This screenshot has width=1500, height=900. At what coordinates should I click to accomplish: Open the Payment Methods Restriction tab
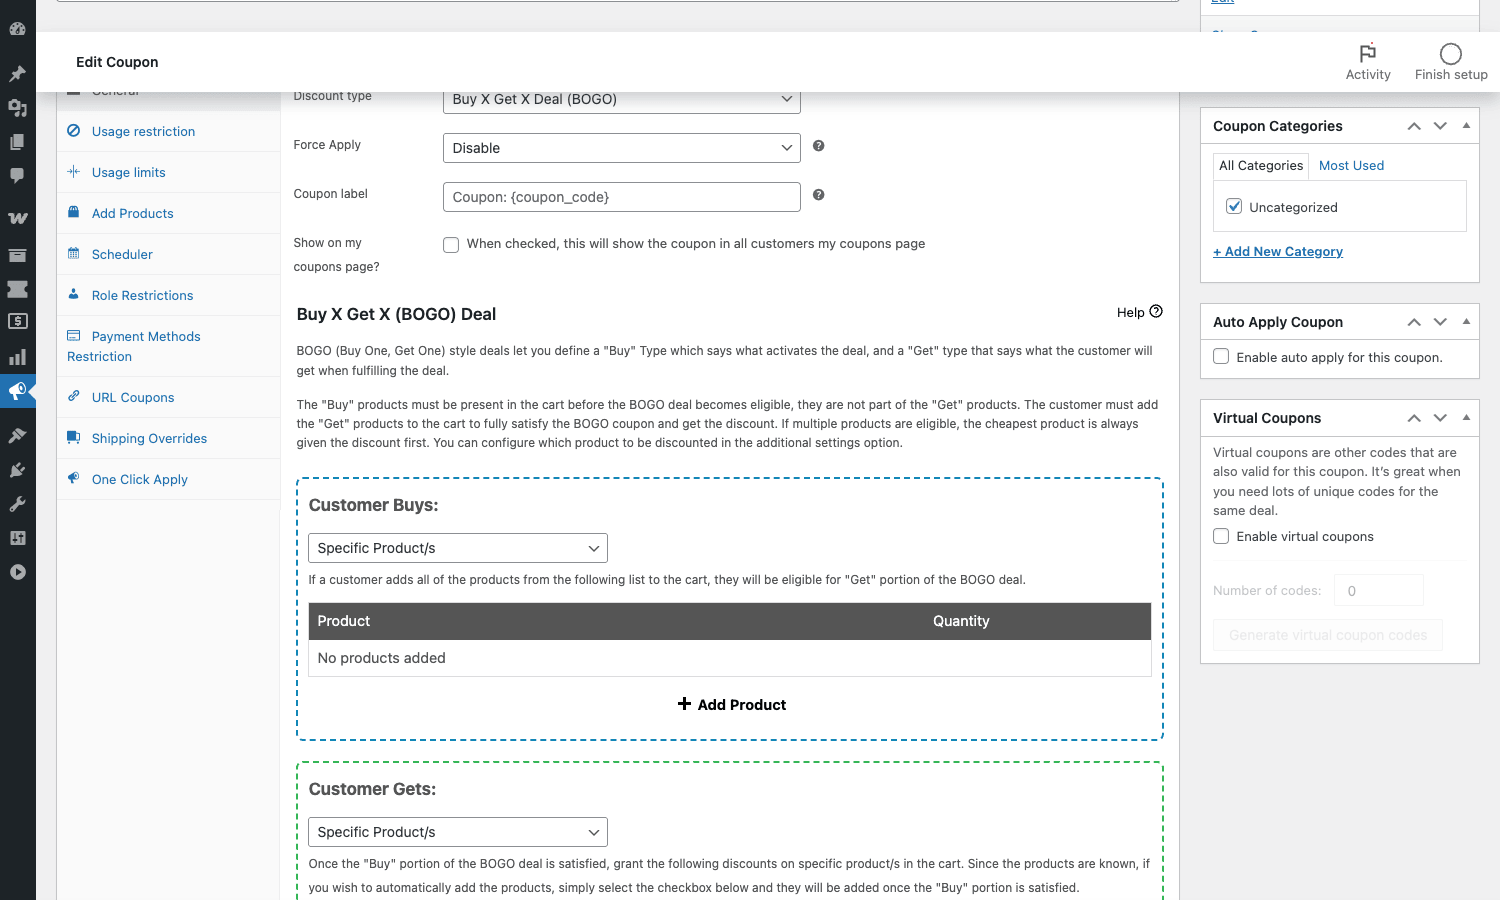pos(168,346)
